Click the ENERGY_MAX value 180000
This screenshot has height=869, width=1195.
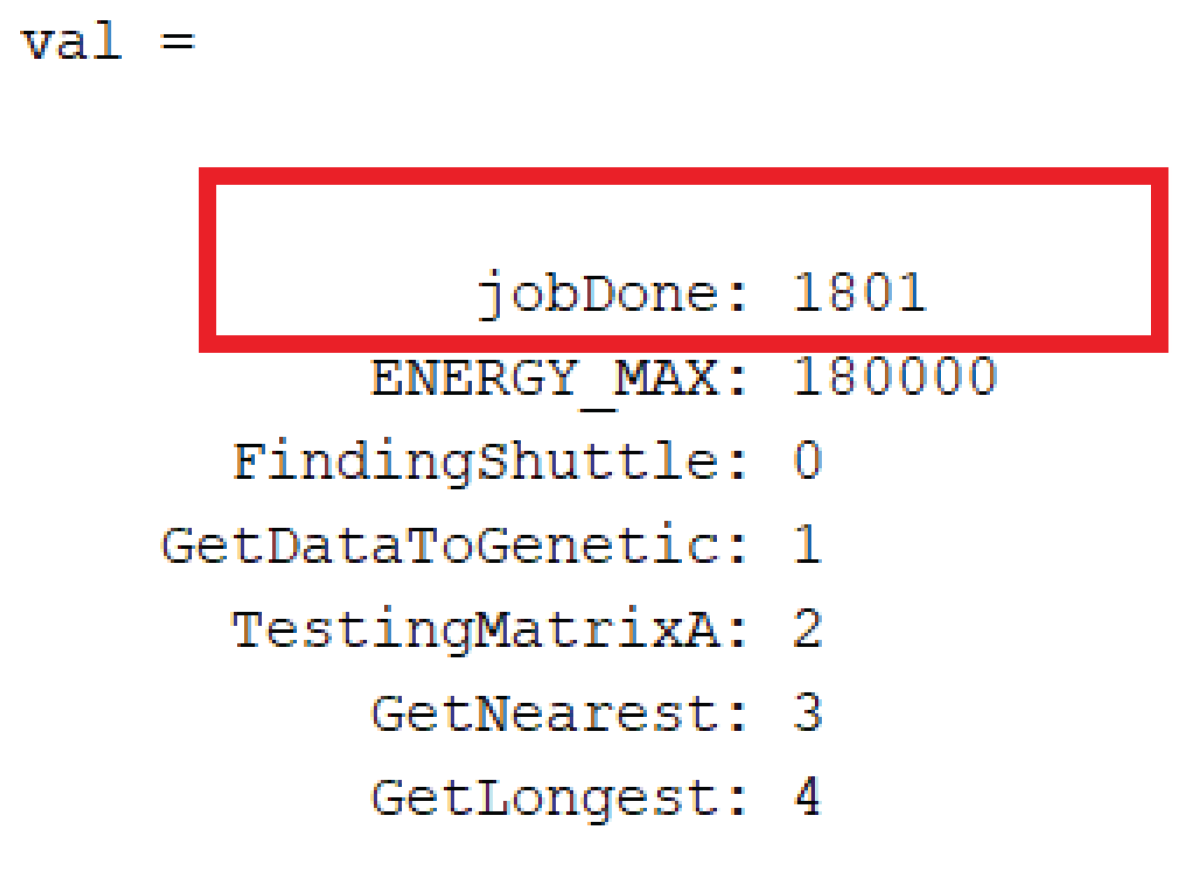click(895, 378)
